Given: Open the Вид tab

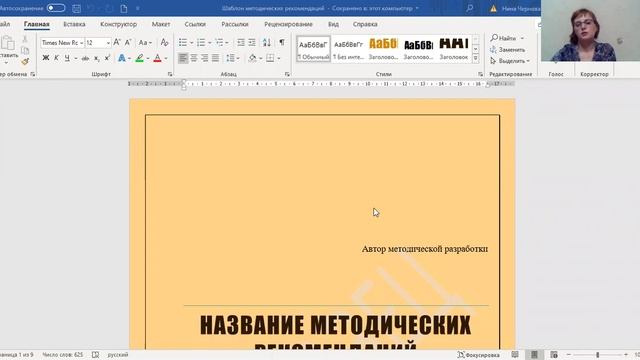Looking at the screenshot, I should tap(333, 24).
